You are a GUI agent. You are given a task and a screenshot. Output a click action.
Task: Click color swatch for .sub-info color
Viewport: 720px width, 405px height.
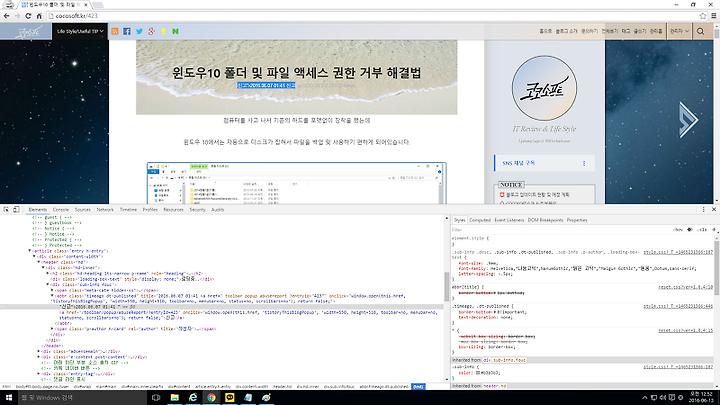pyautogui.click(x=478, y=373)
